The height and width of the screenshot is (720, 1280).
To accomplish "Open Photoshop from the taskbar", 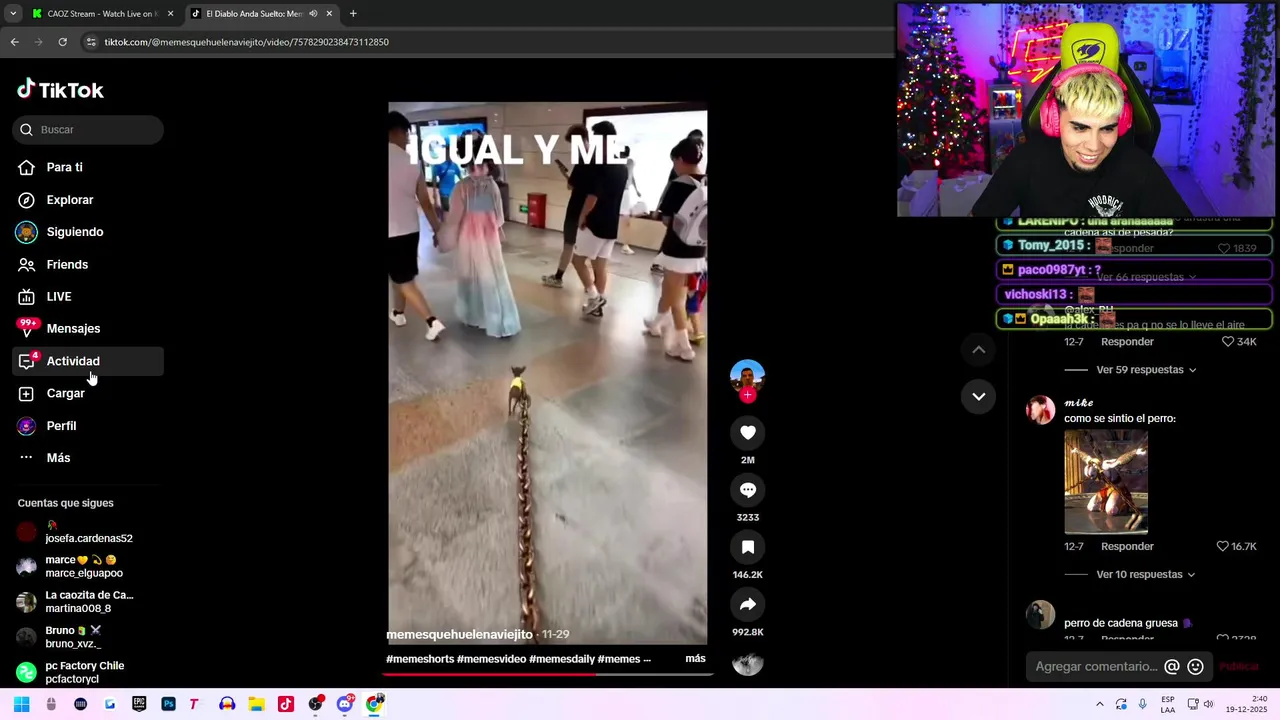I will pyautogui.click(x=168, y=704).
